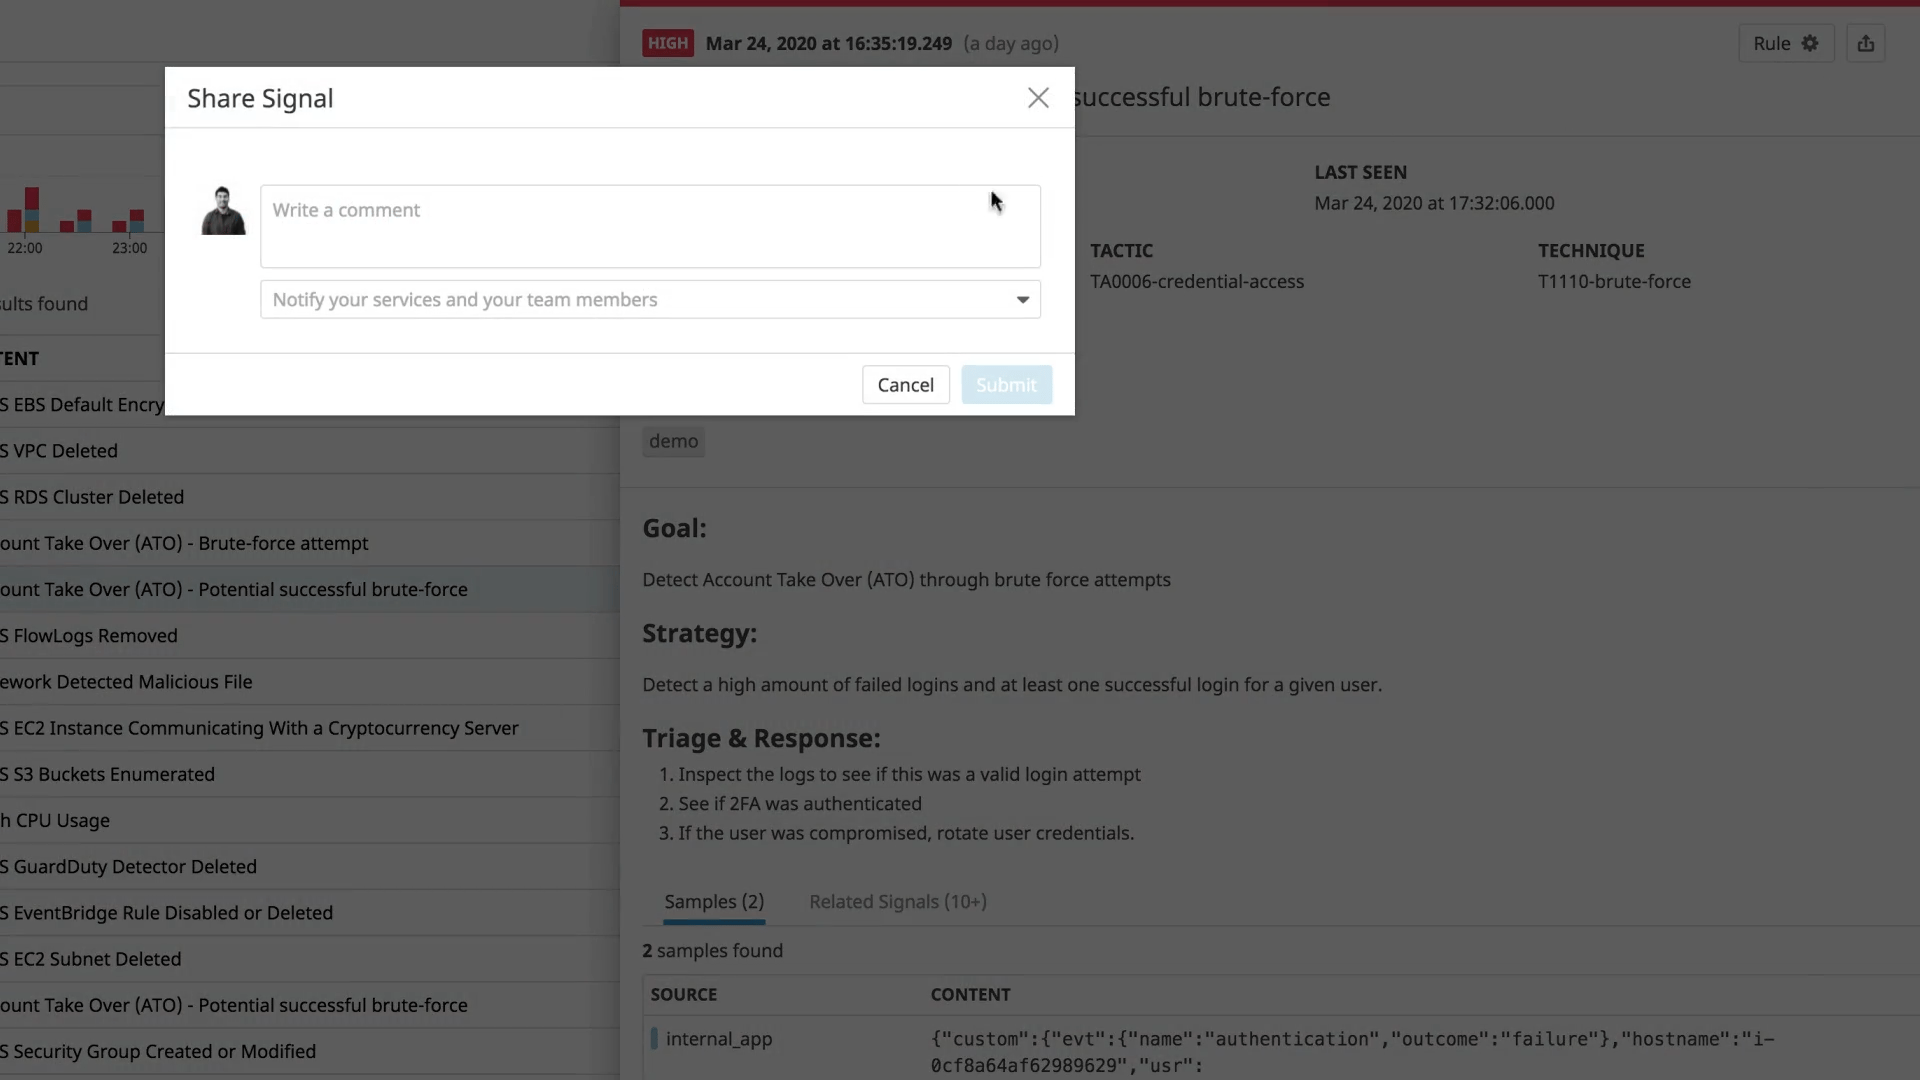Click the user avatar in the dialog
The height and width of the screenshot is (1080, 1920).
point(223,211)
